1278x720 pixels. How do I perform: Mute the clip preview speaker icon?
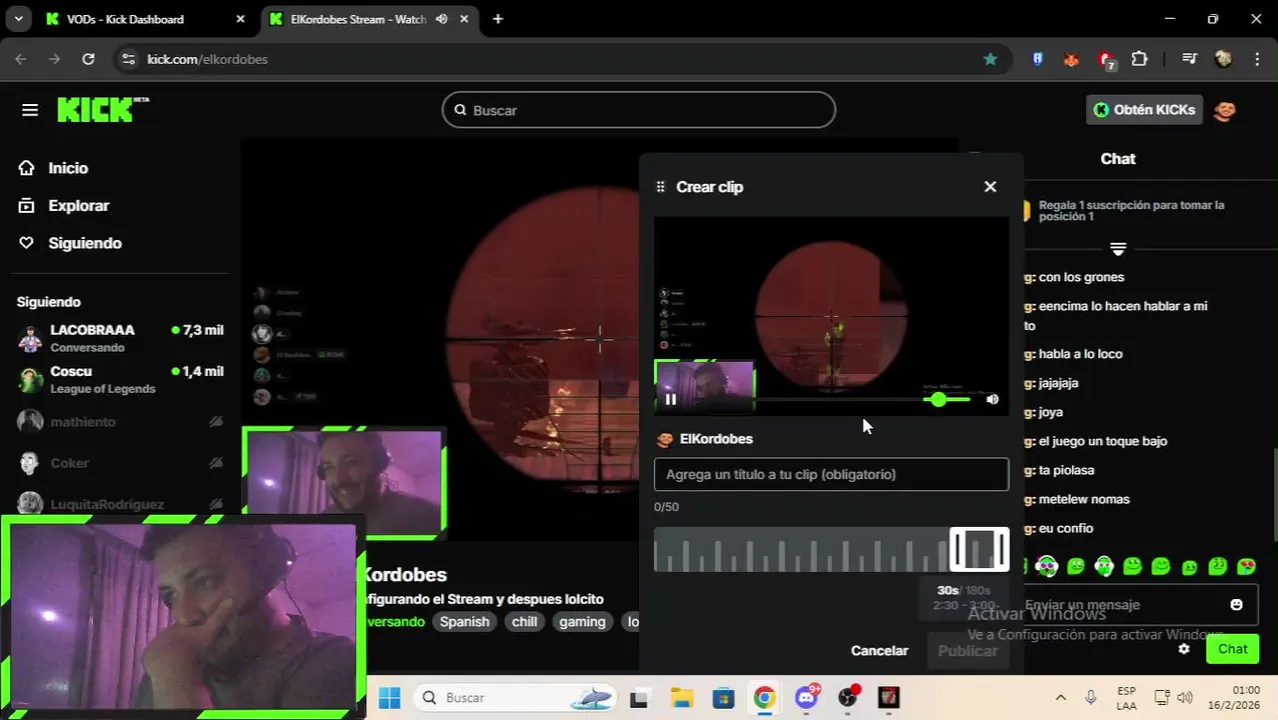click(992, 399)
